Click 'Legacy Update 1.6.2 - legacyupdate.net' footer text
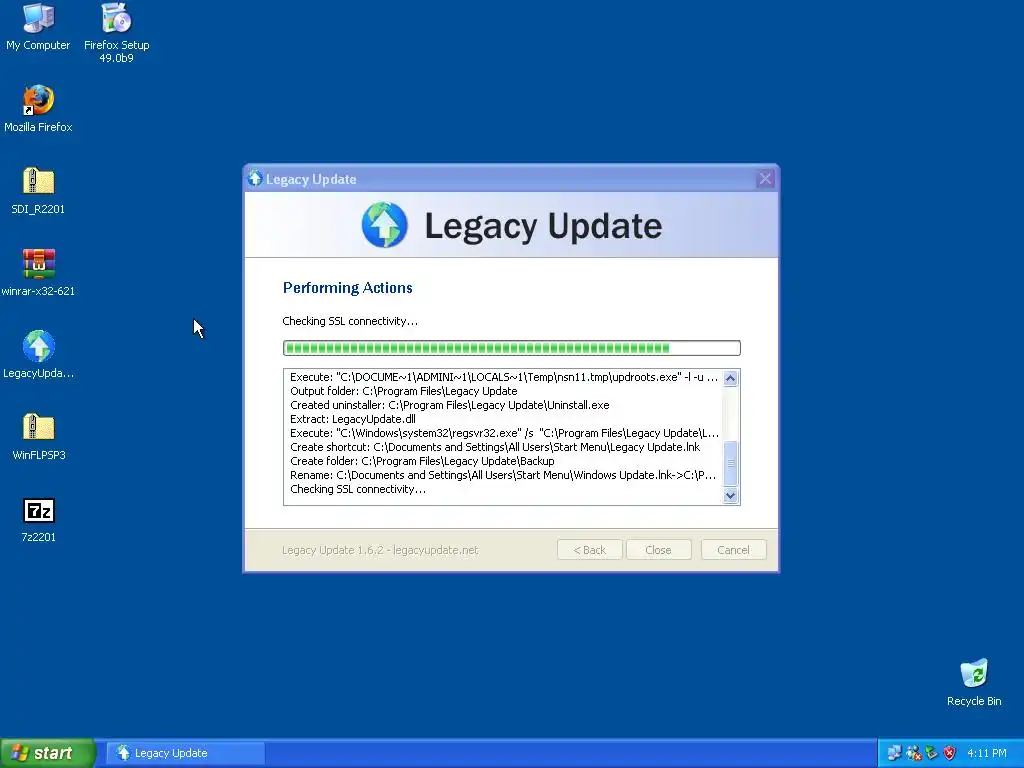 380,550
